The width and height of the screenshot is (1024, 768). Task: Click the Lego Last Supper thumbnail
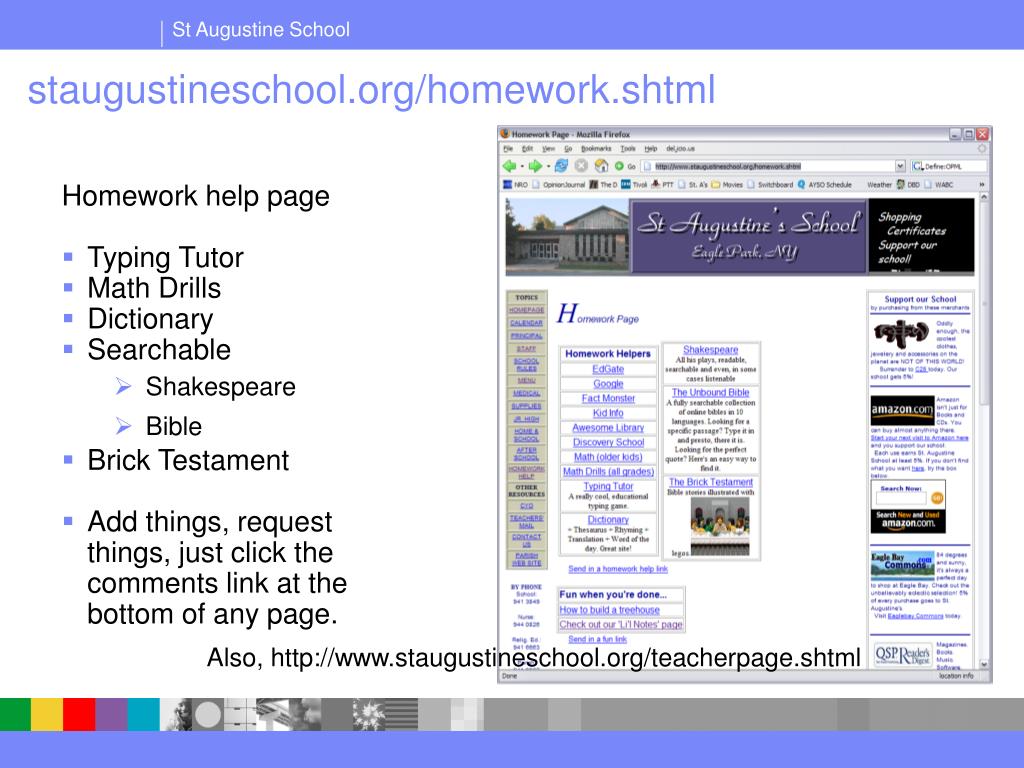pos(720,528)
